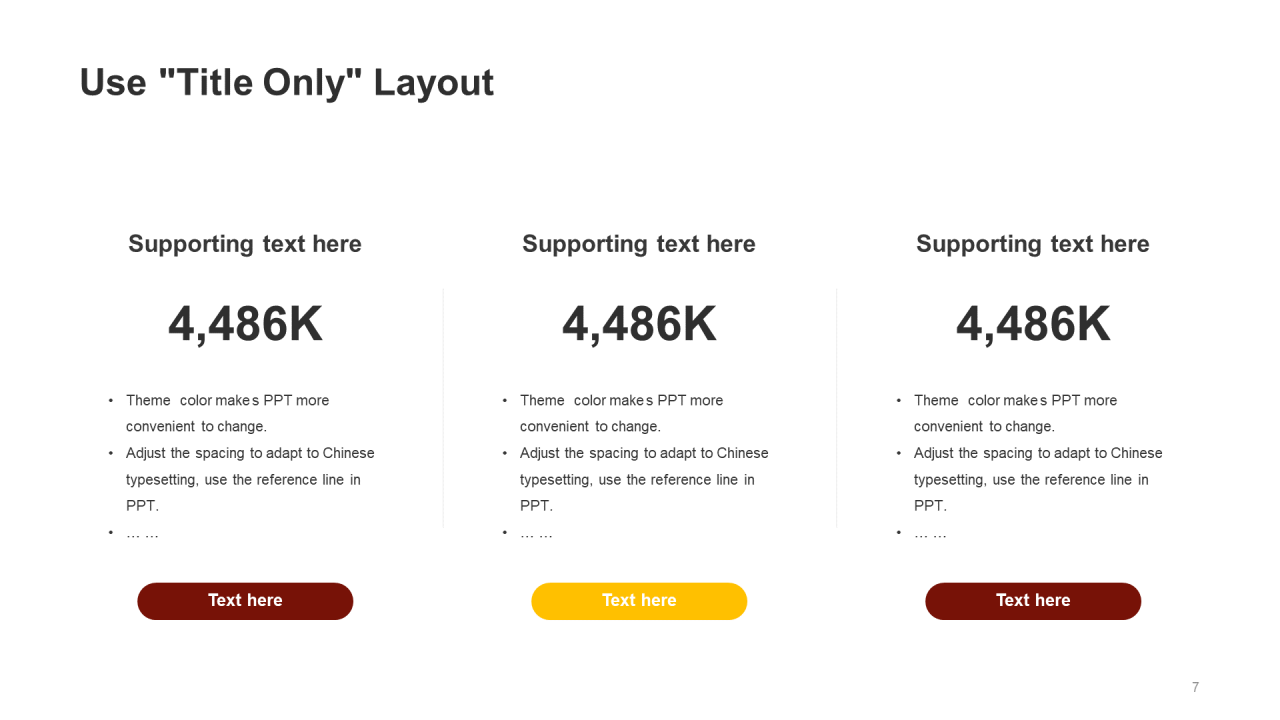1280x720 pixels.
Task: Click the right dark red "Text here" button
Action: (x=1033, y=601)
